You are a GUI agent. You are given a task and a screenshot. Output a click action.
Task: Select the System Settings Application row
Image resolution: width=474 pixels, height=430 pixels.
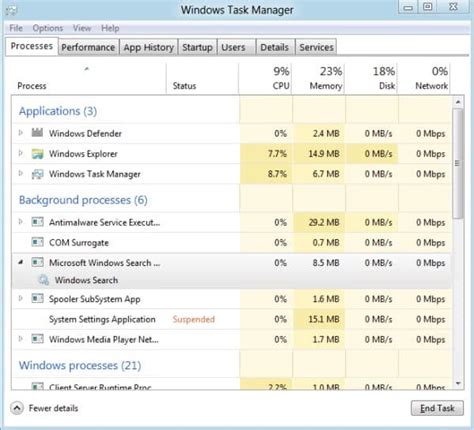tap(232, 319)
